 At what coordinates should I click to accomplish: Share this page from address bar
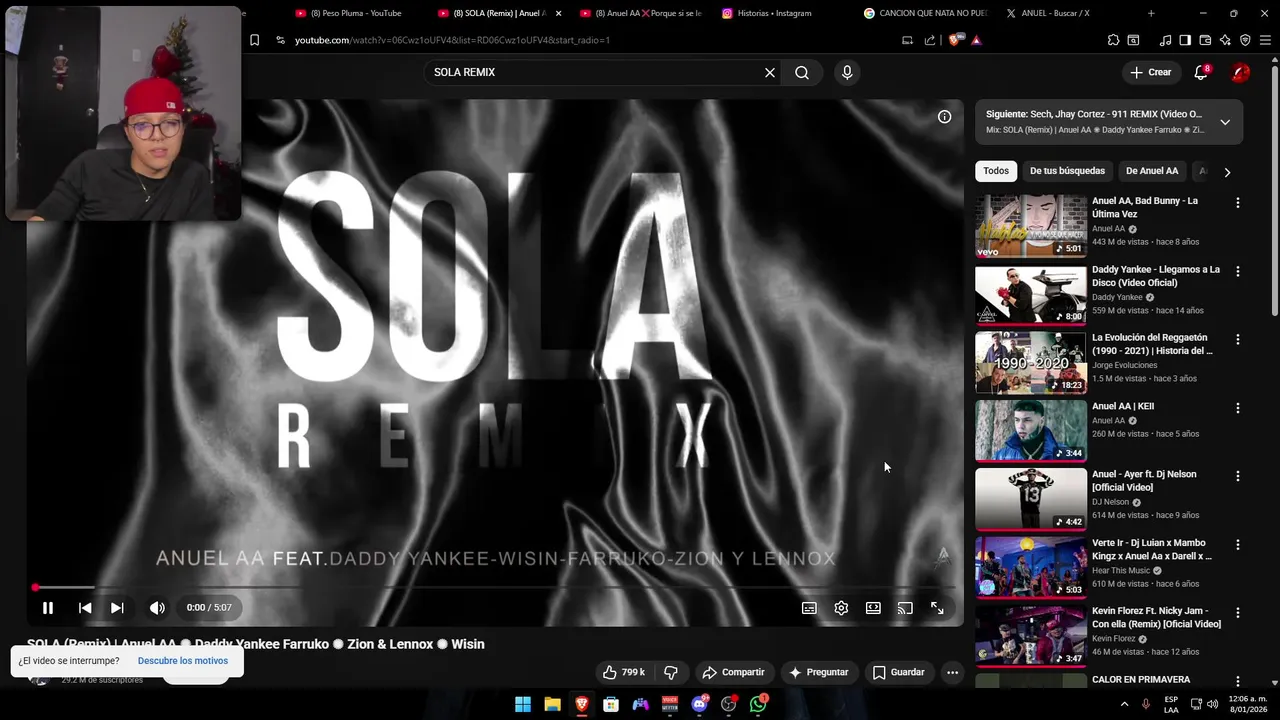(x=930, y=40)
